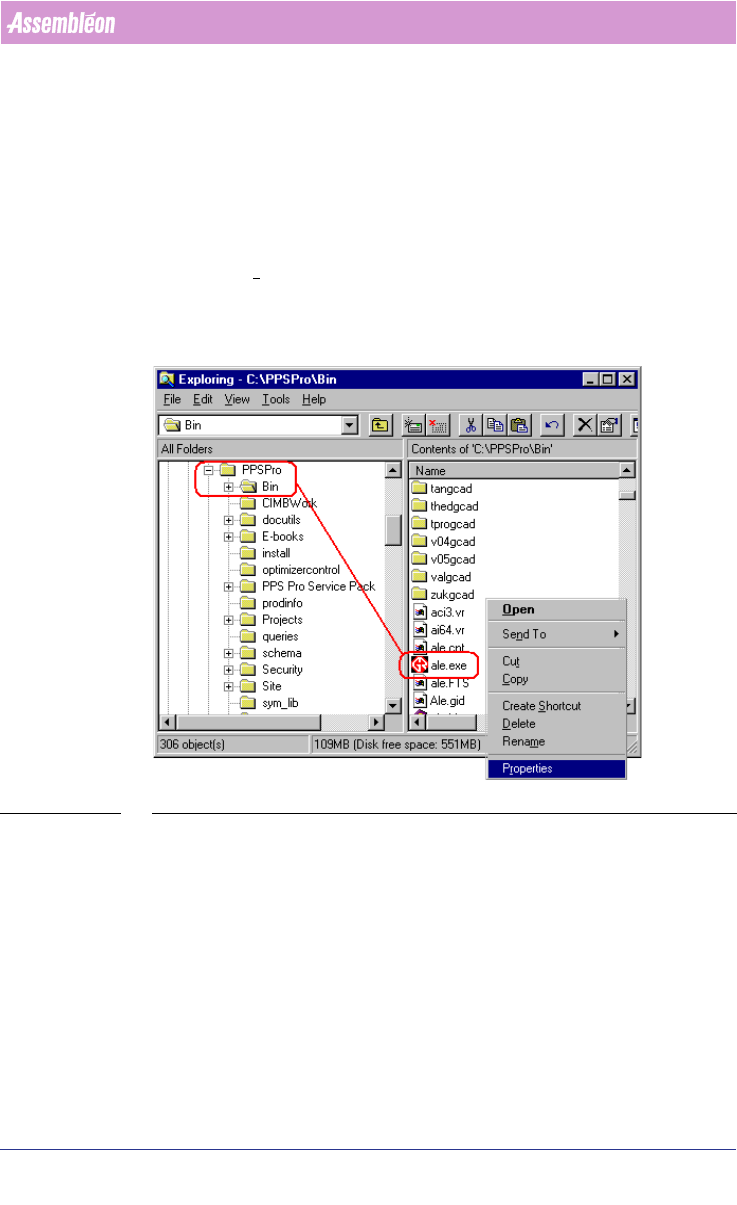Click the folder tree's scroll-down arrow
The height and width of the screenshot is (1205, 737).
click(x=393, y=706)
